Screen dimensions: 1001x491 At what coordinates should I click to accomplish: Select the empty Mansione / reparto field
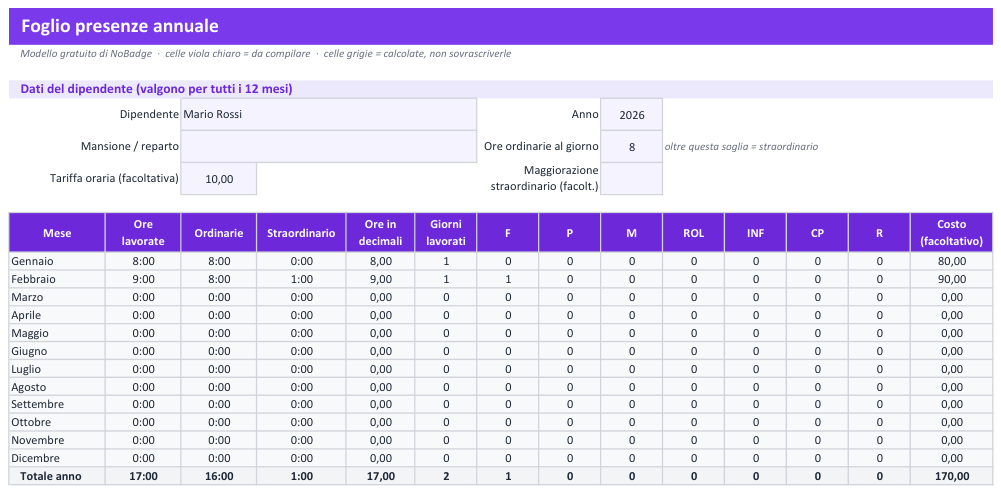coord(329,147)
